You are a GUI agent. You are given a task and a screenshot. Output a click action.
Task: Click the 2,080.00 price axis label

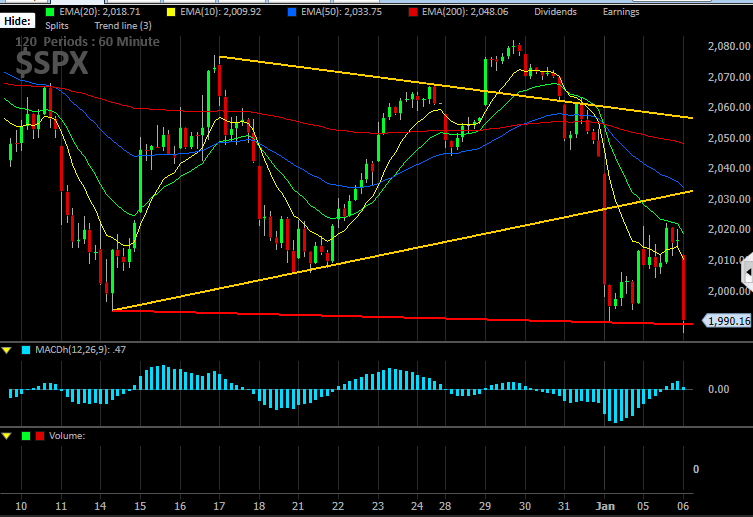tap(729, 46)
